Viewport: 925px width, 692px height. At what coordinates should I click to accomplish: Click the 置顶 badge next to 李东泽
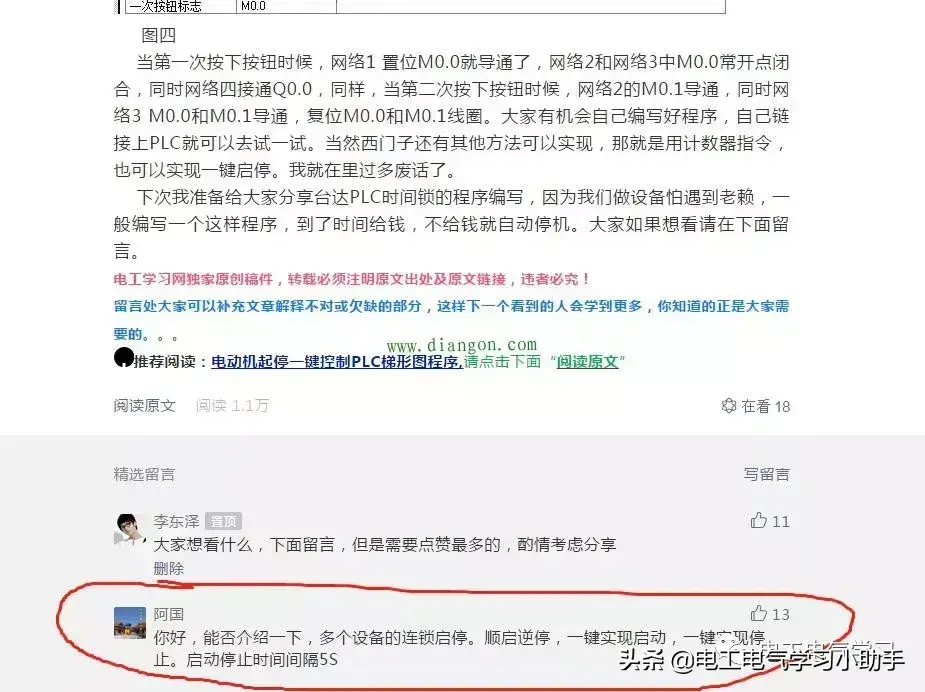pyautogui.click(x=223, y=521)
